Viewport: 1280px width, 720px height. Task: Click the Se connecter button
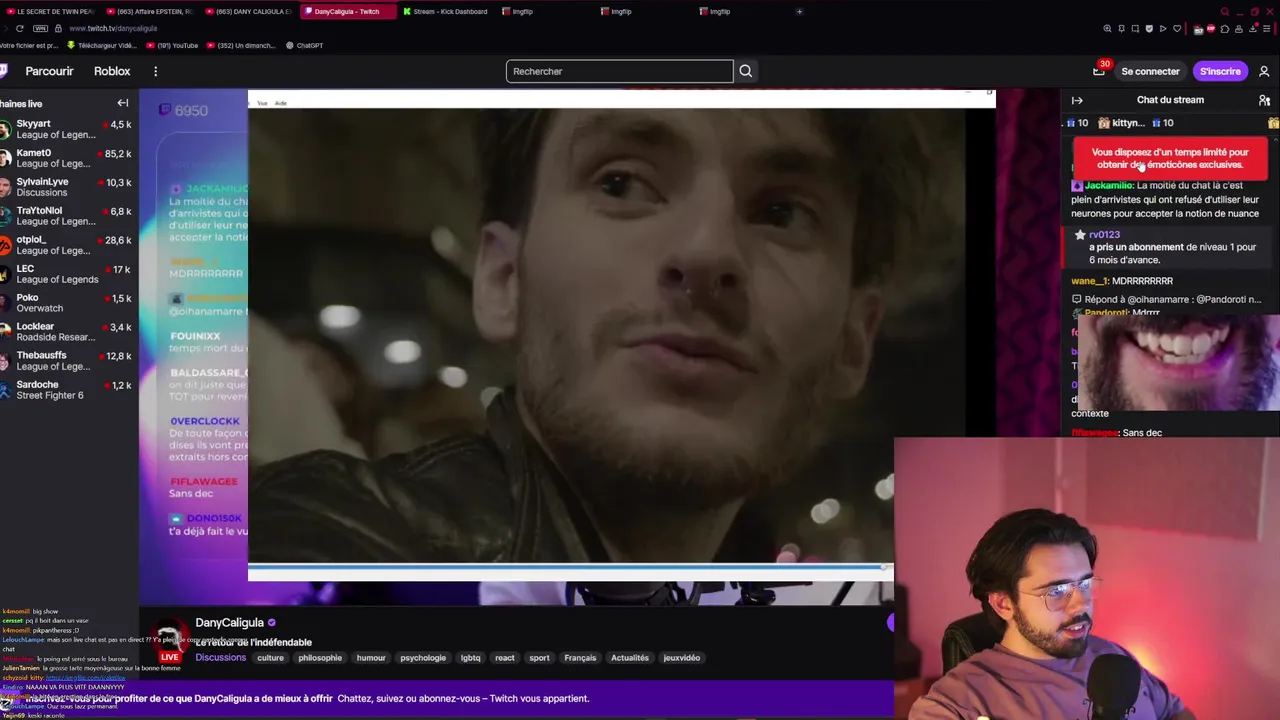pos(1150,71)
